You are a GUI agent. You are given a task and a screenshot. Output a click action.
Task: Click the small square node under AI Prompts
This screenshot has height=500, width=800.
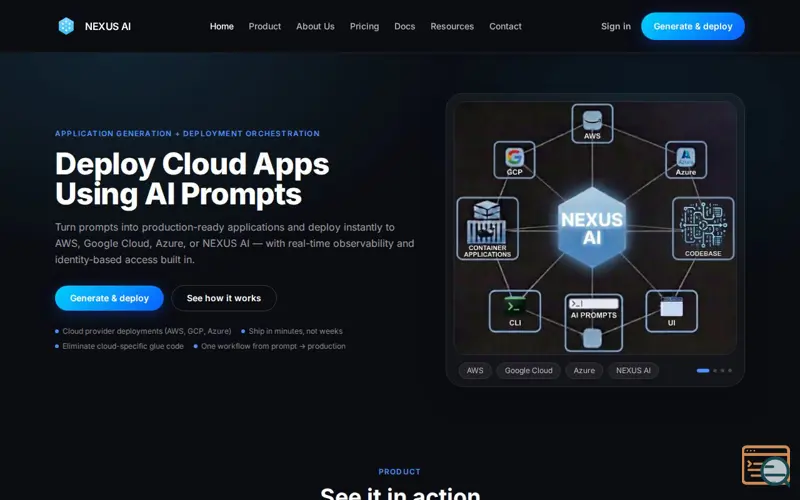(x=592, y=338)
